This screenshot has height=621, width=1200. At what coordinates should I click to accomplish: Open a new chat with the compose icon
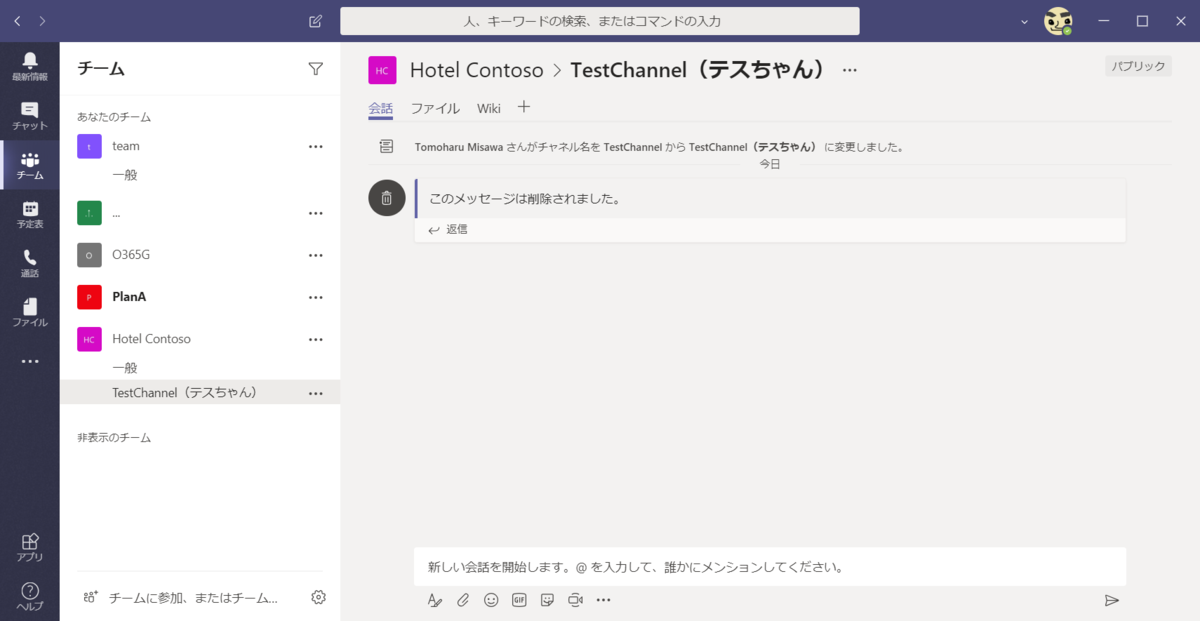point(315,21)
